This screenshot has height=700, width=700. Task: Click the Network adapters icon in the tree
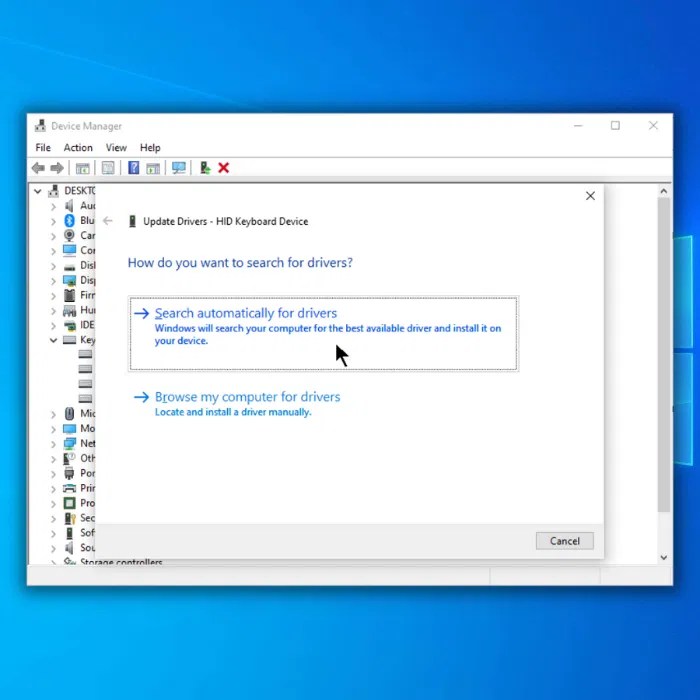coord(69,443)
